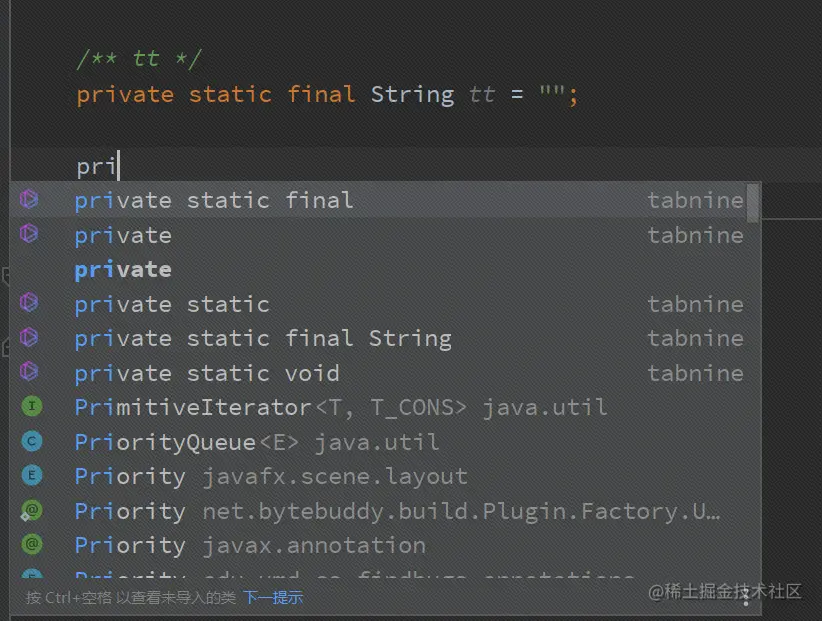
Task: Click enum icon for javafx Priority
Action: pos(32,476)
